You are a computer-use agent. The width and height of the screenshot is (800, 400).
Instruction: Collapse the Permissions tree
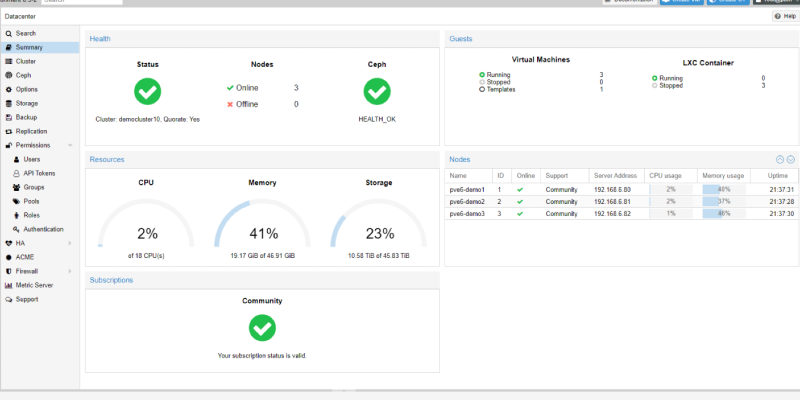coord(70,145)
